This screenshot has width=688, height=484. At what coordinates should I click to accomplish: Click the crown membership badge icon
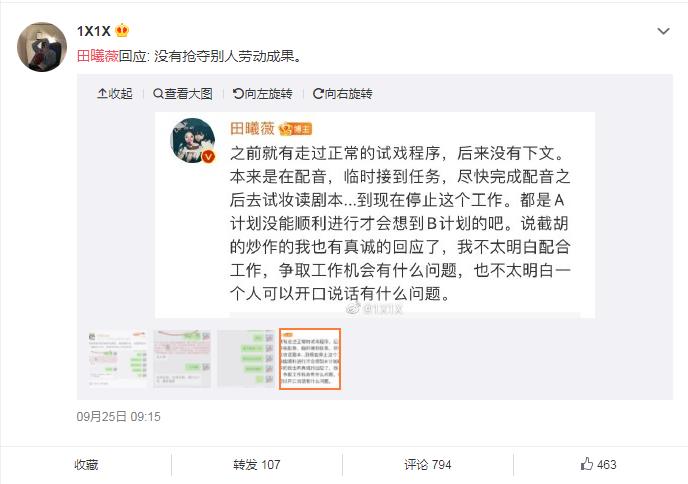pos(122,30)
